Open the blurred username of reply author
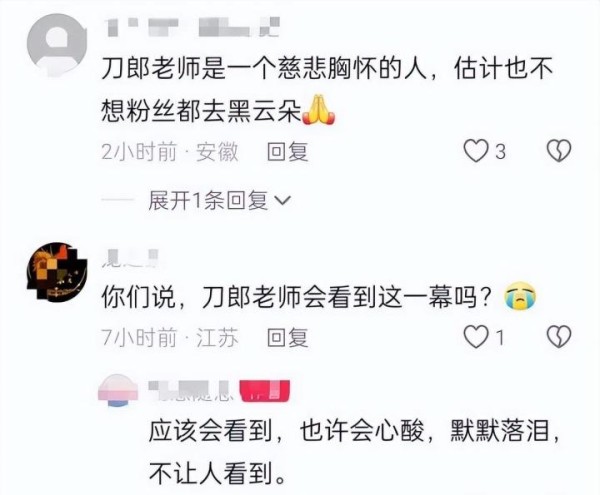The height and width of the screenshot is (495, 600). 192,391
